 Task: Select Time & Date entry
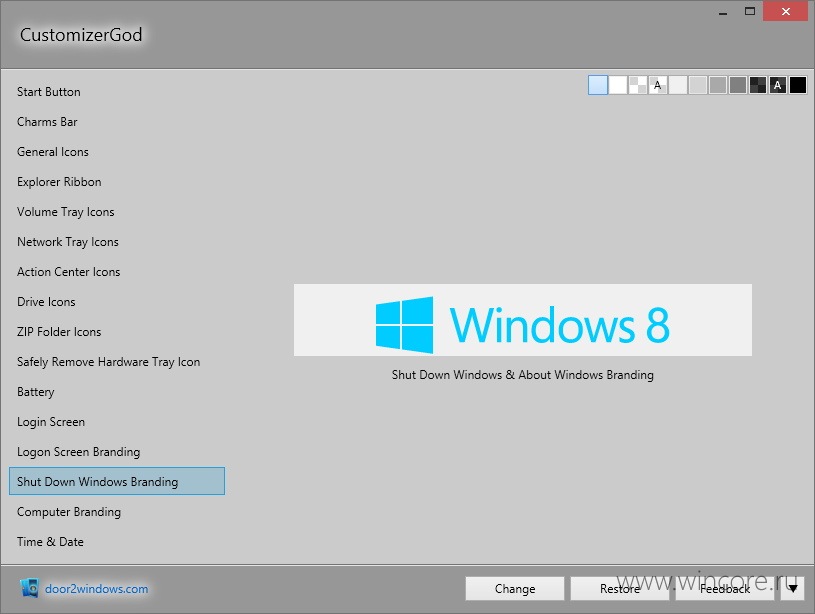[50, 542]
